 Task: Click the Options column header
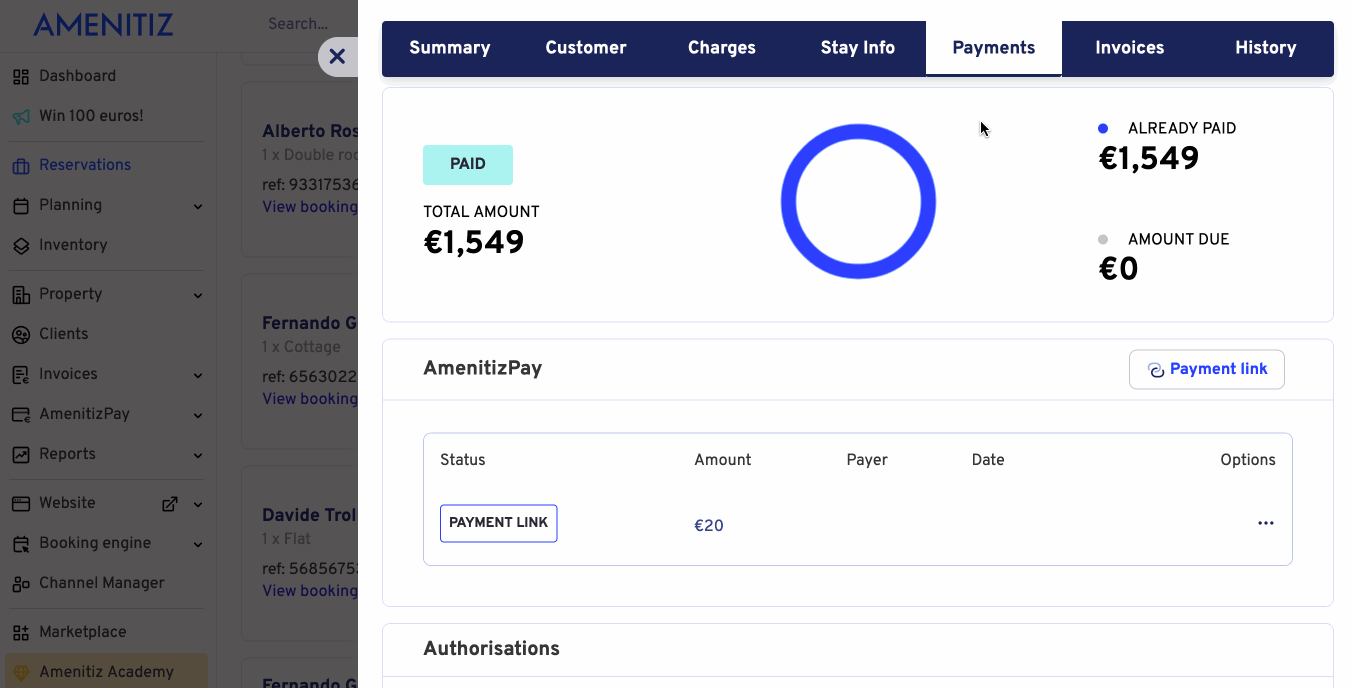tap(1248, 460)
